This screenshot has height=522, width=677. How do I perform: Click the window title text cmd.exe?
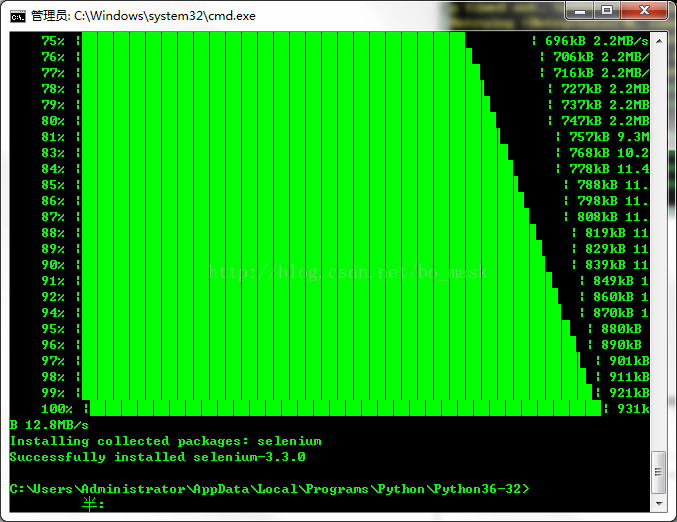(143, 16)
